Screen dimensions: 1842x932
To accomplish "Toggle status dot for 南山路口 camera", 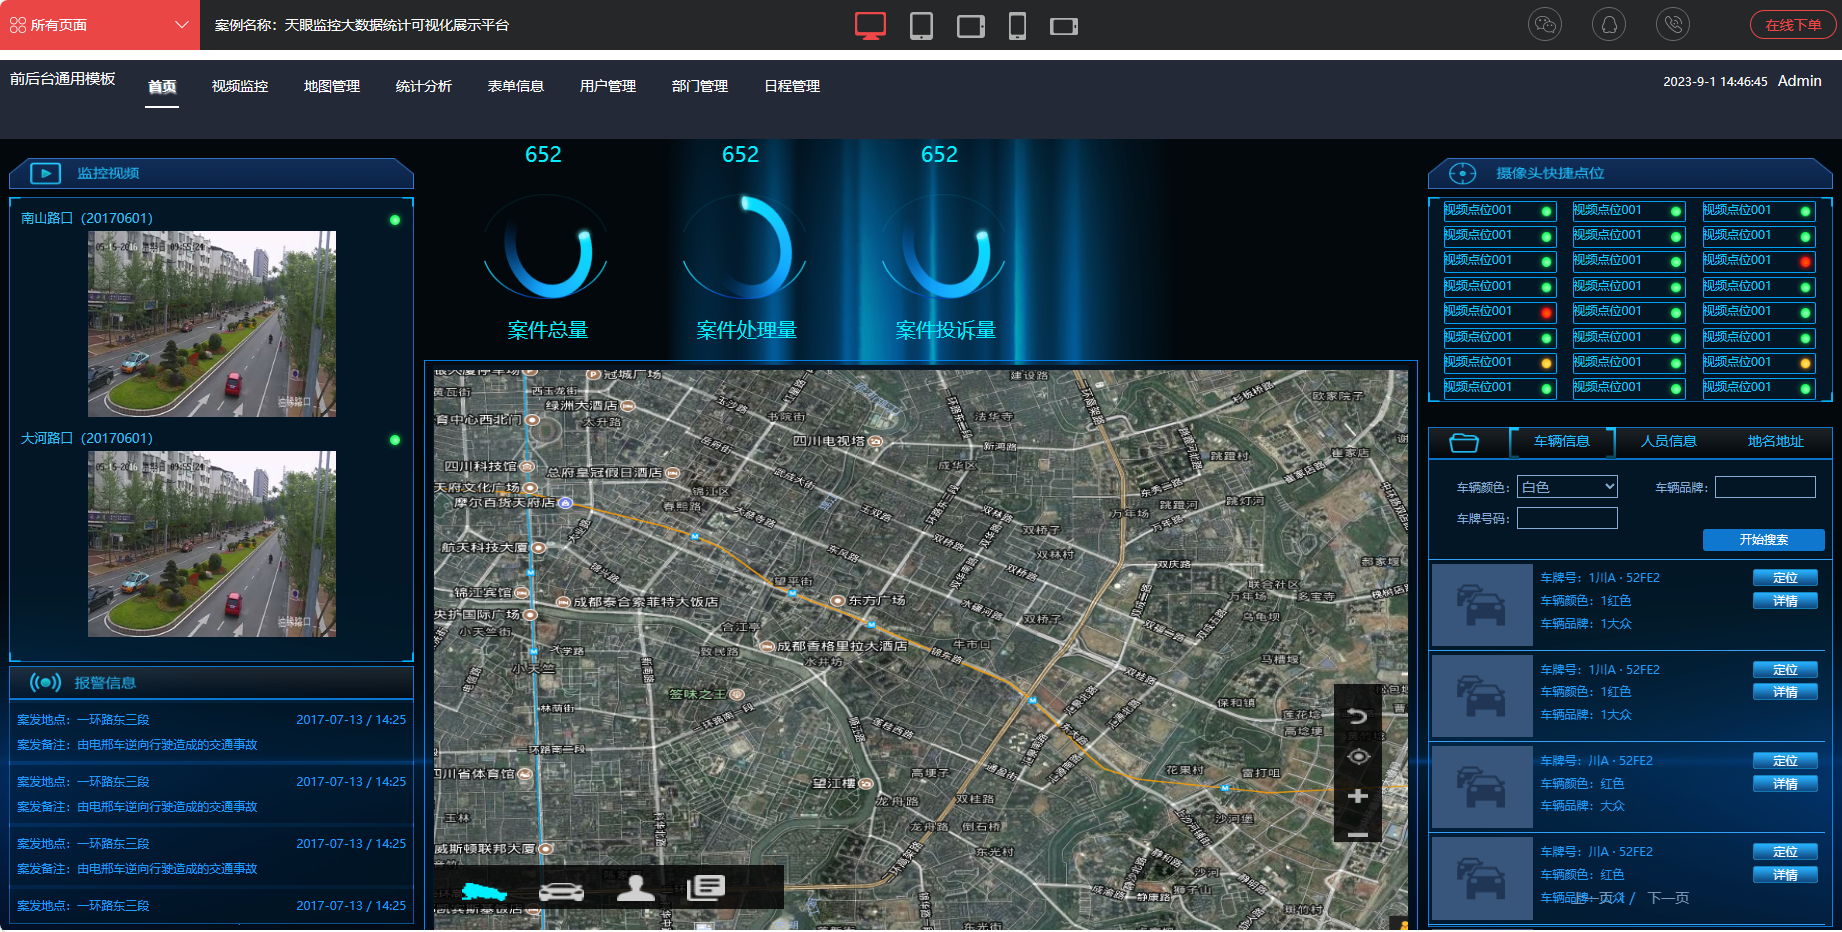I will pyautogui.click(x=395, y=220).
